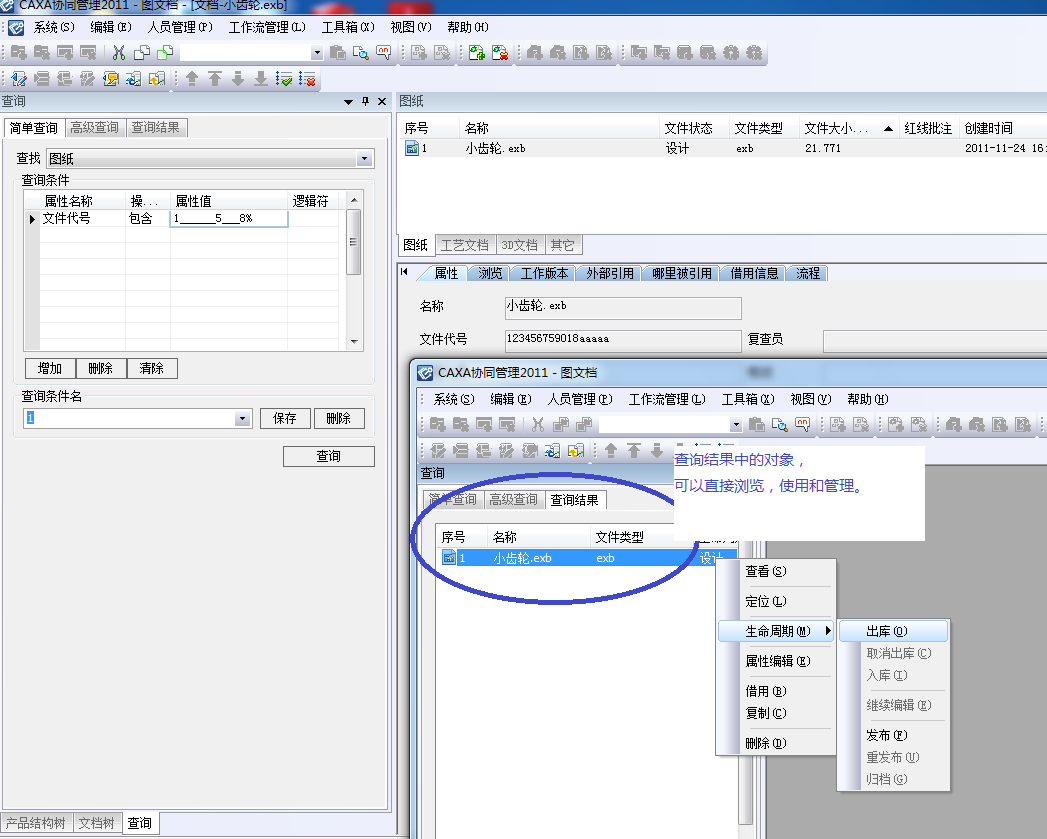Click the move down arrow icon
Image resolution: width=1047 pixels, height=839 pixels.
238,79
